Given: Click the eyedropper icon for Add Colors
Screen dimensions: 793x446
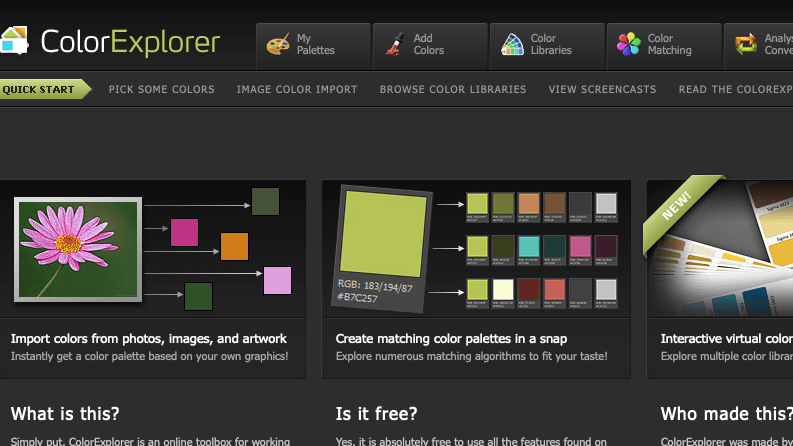Looking at the screenshot, I should (x=395, y=44).
